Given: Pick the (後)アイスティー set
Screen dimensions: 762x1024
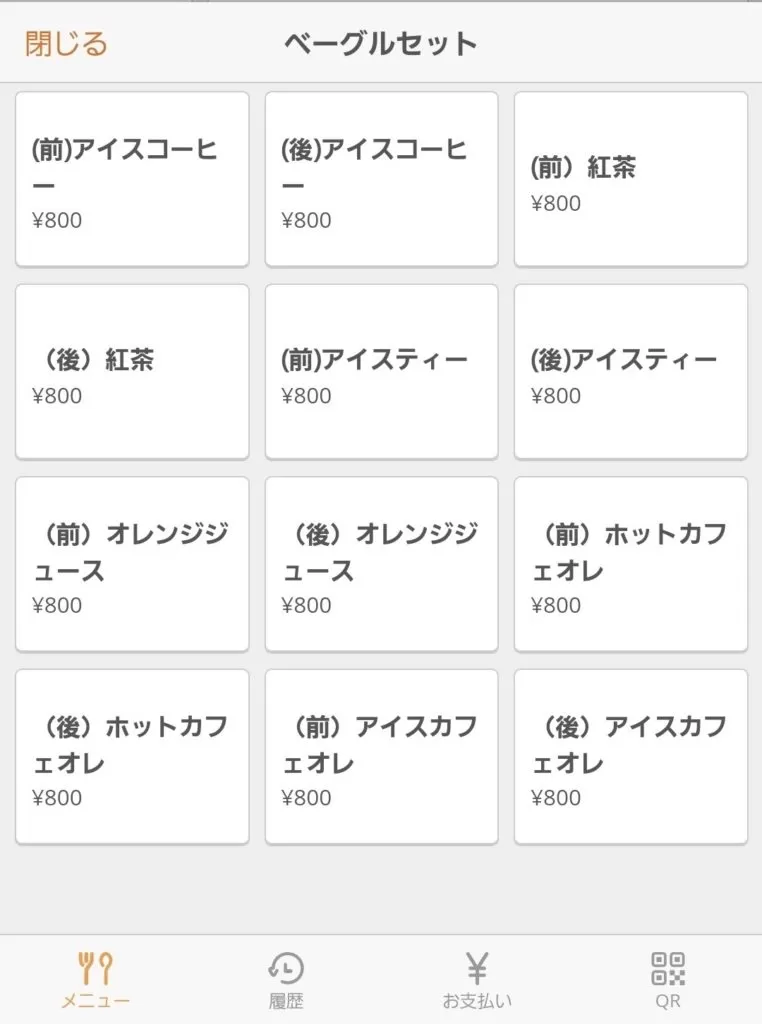Looking at the screenshot, I should (x=631, y=372).
